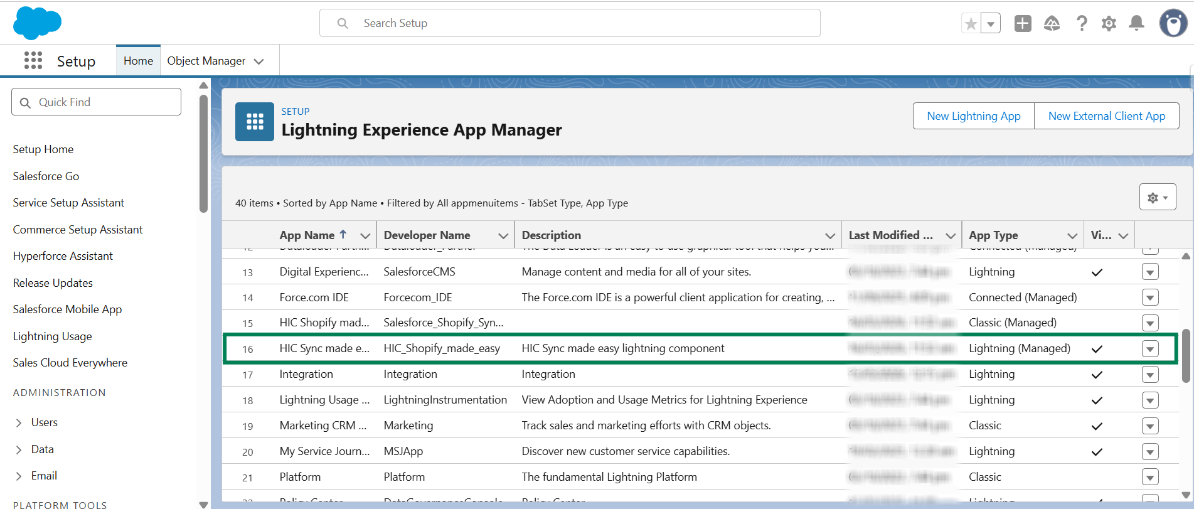Click the New Lightning App button

click(x=973, y=116)
